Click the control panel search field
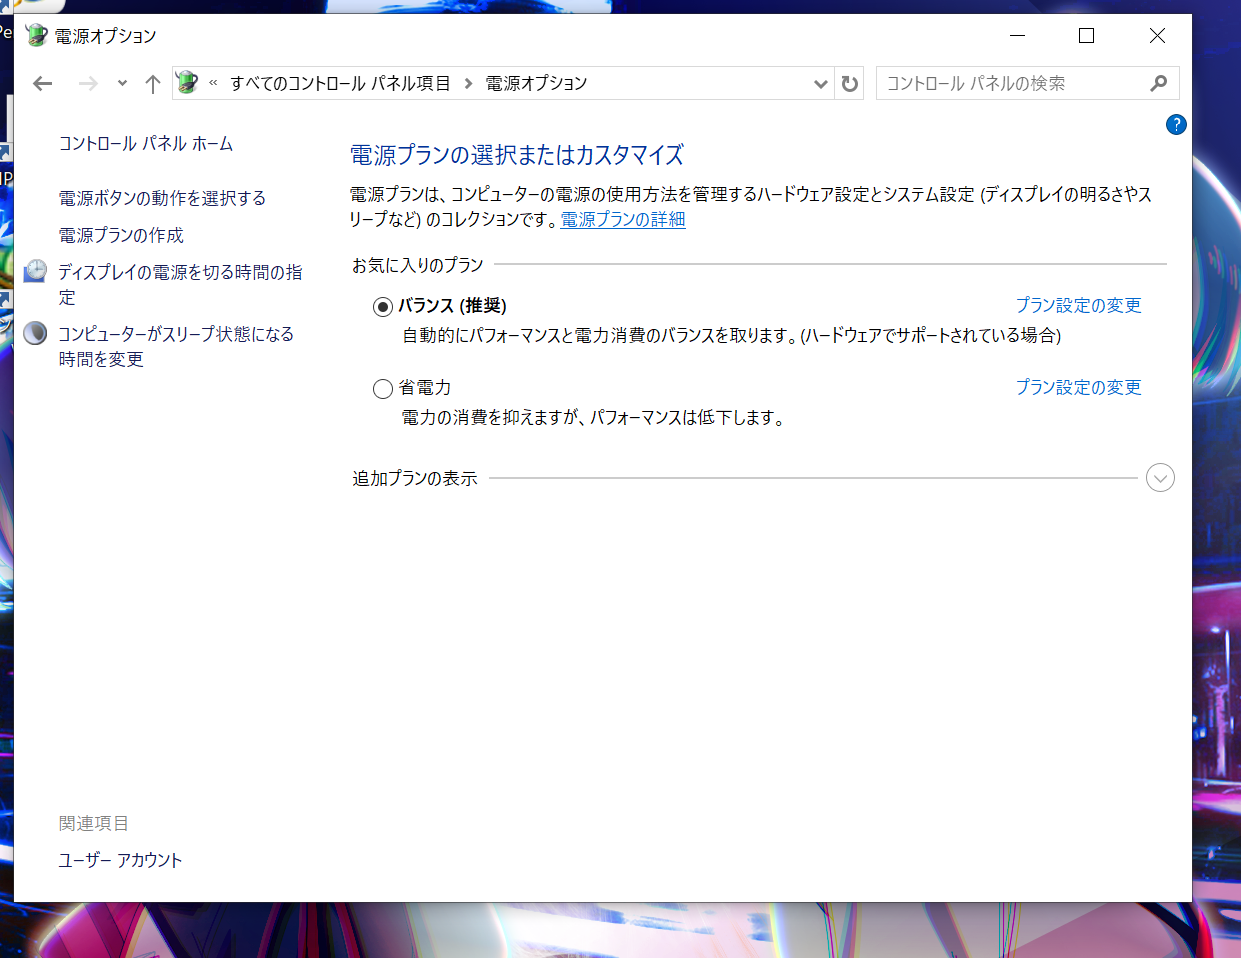This screenshot has height=958, width=1241. click(1010, 84)
